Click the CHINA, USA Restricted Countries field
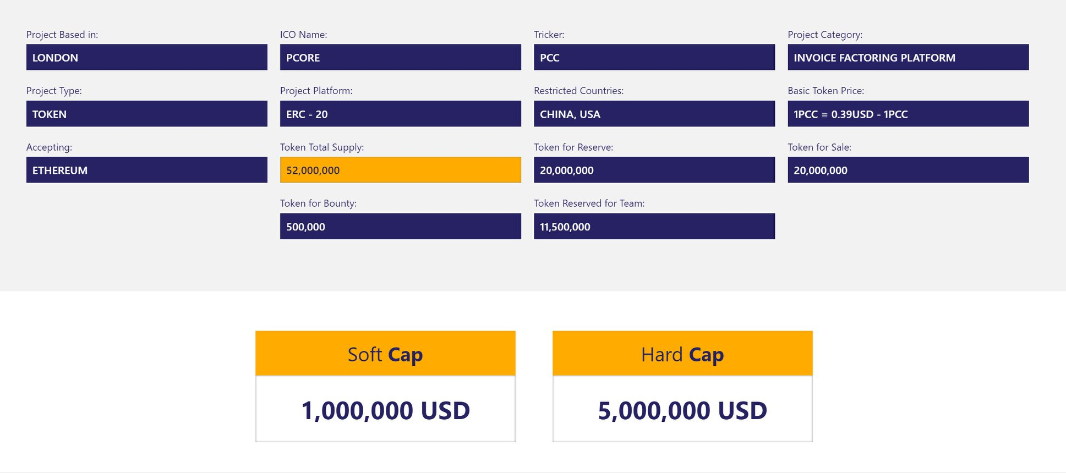 654,114
